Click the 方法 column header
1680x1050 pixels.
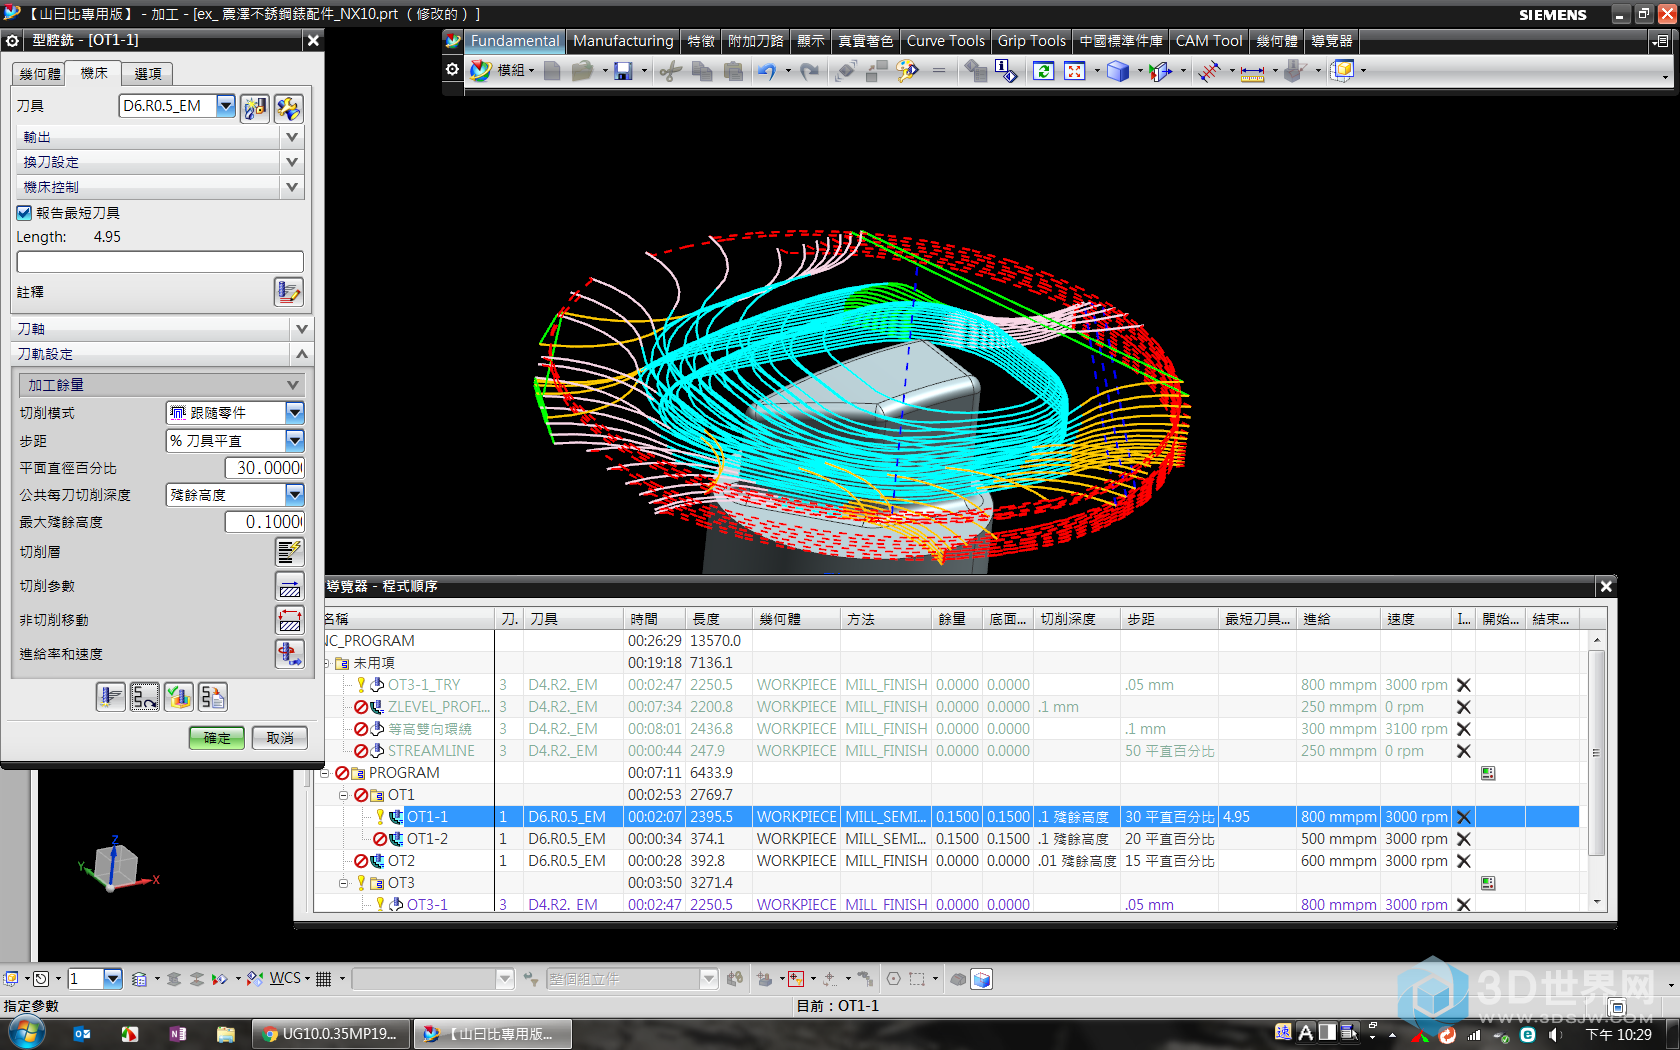tap(886, 619)
